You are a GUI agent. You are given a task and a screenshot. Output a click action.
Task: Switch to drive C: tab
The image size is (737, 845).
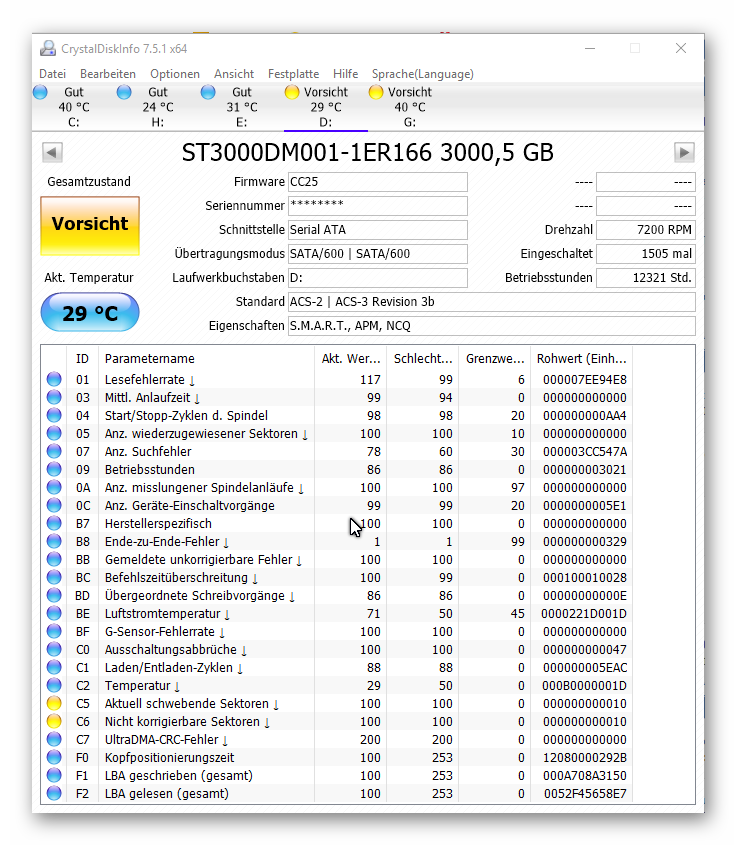tap(74, 107)
